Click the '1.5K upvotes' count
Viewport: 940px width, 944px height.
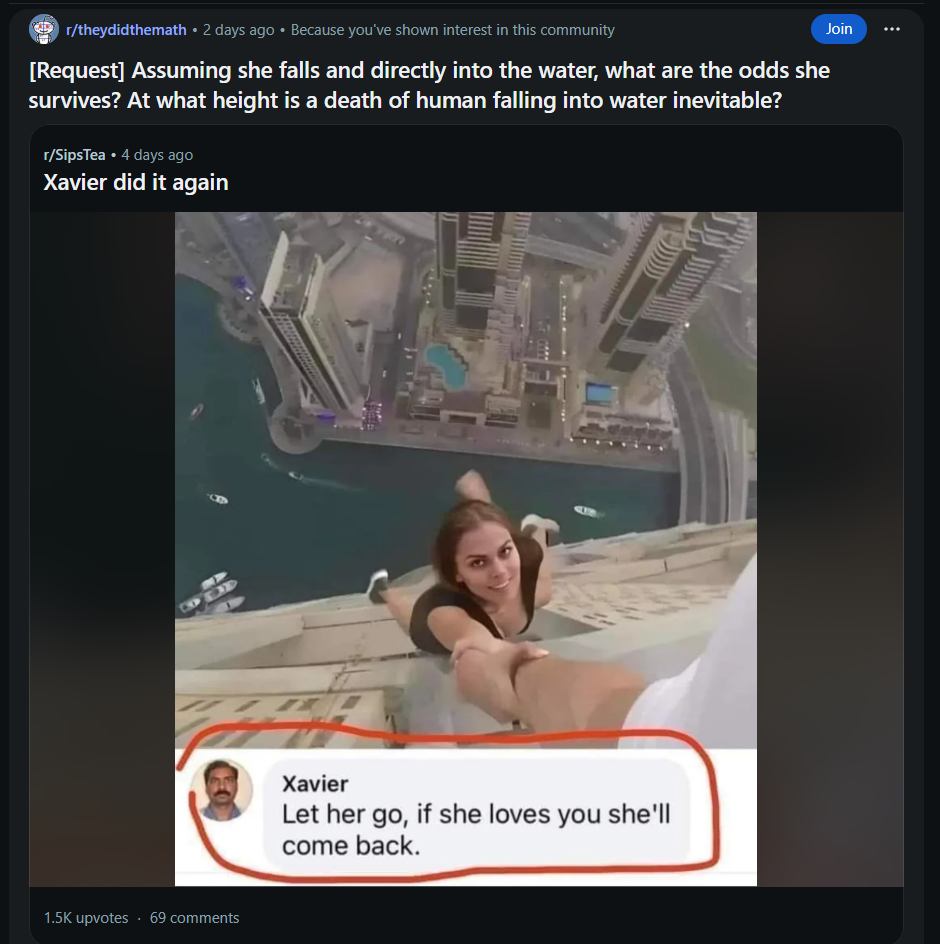86,917
